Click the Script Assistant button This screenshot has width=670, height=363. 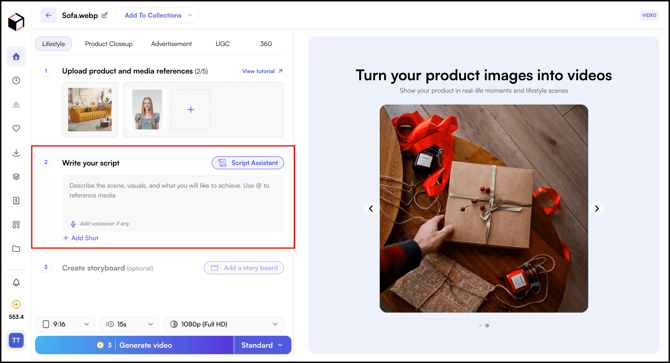(248, 163)
